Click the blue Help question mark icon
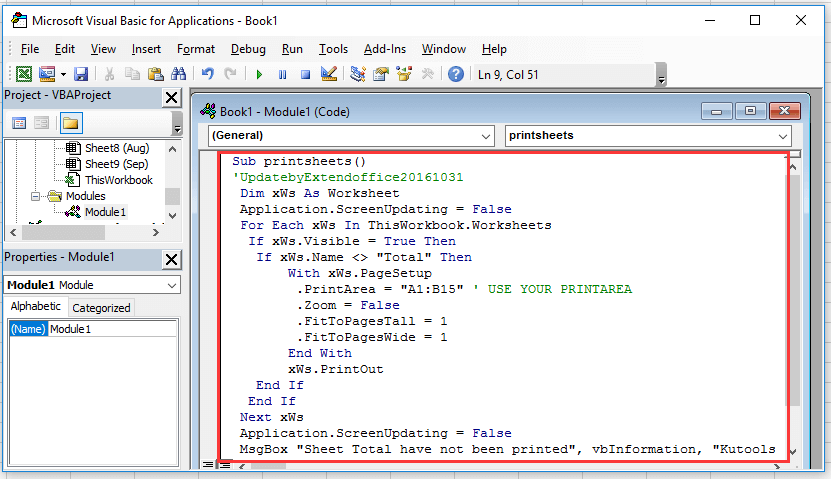831x479 pixels. 456,74
